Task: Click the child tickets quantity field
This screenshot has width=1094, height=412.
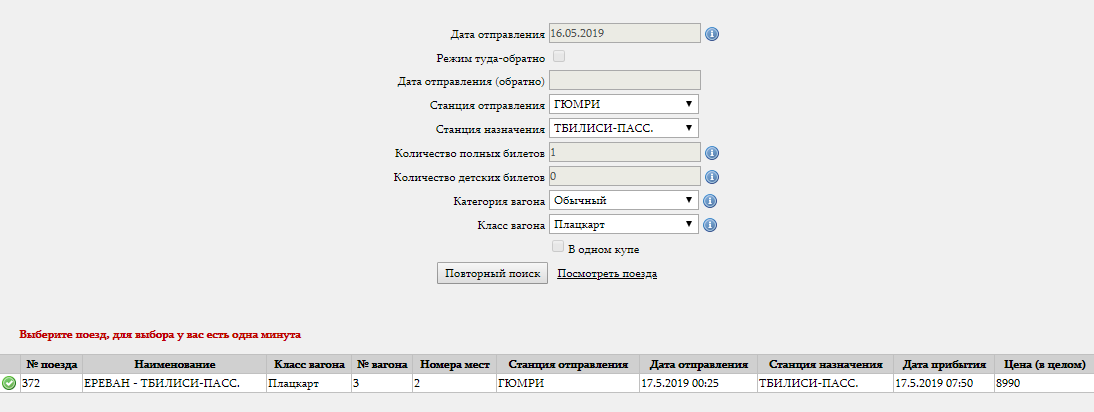Action: 624,176
